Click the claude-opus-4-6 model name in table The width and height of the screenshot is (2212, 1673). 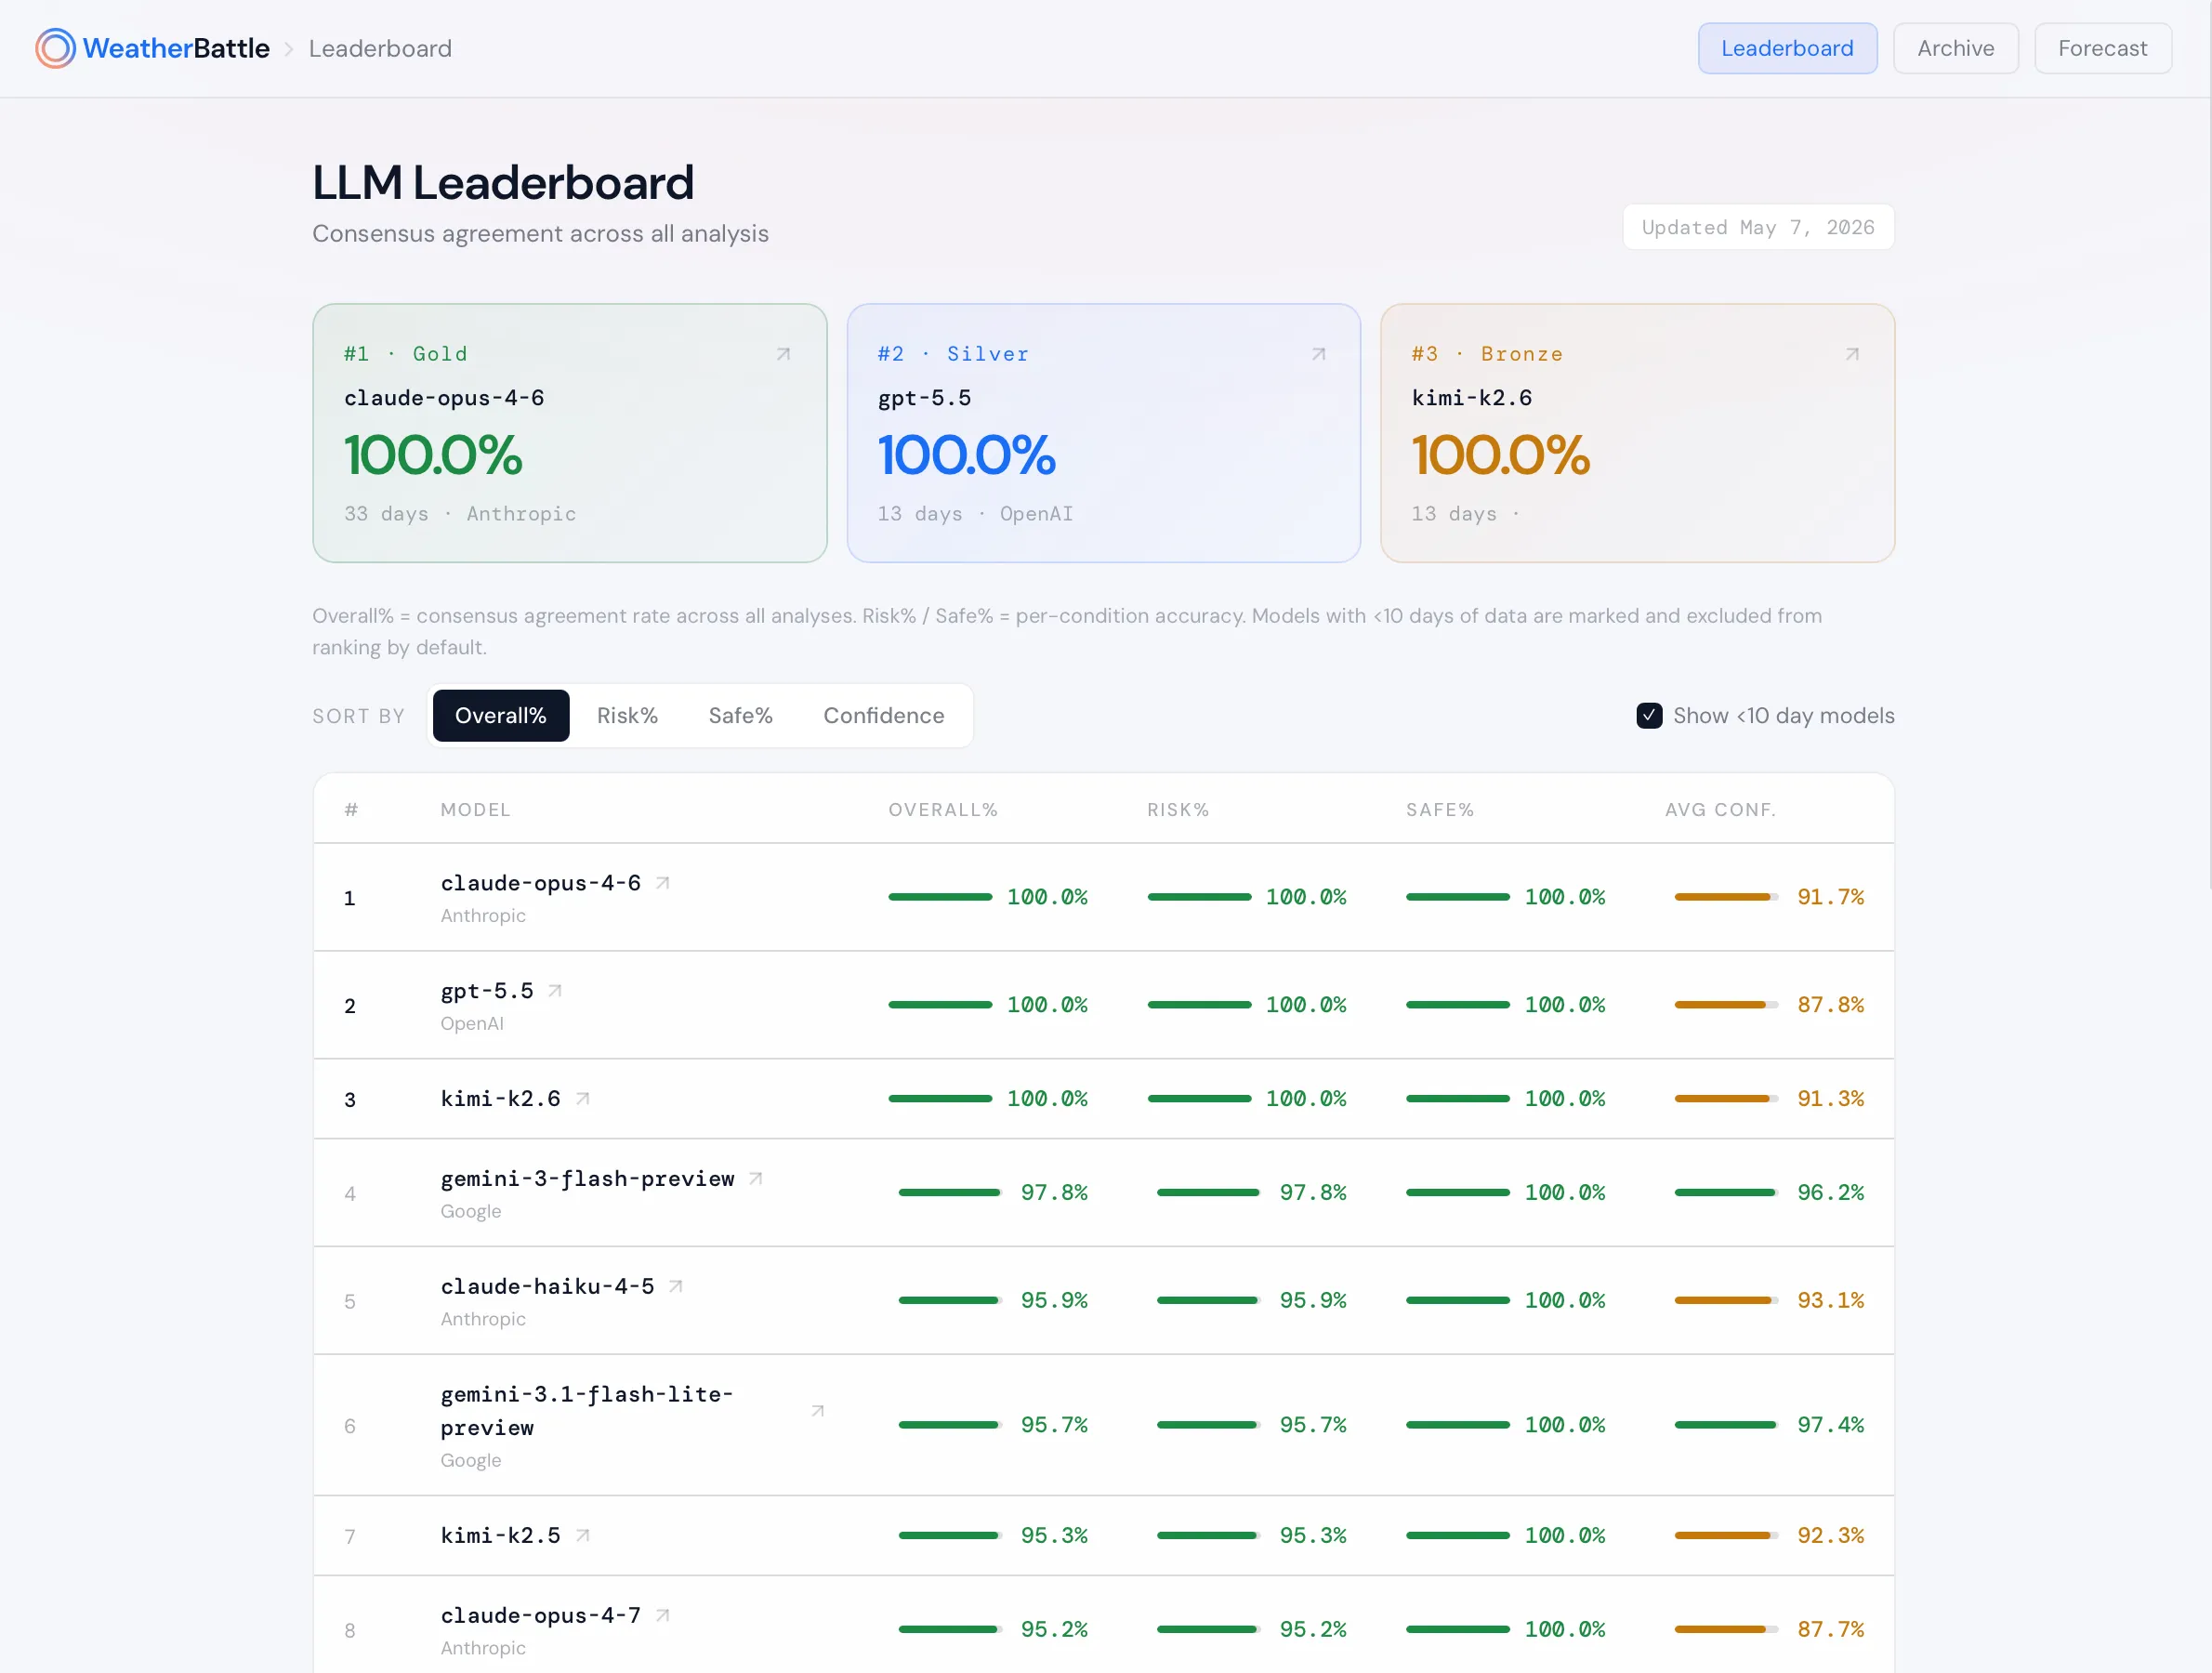[x=541, y=883]
